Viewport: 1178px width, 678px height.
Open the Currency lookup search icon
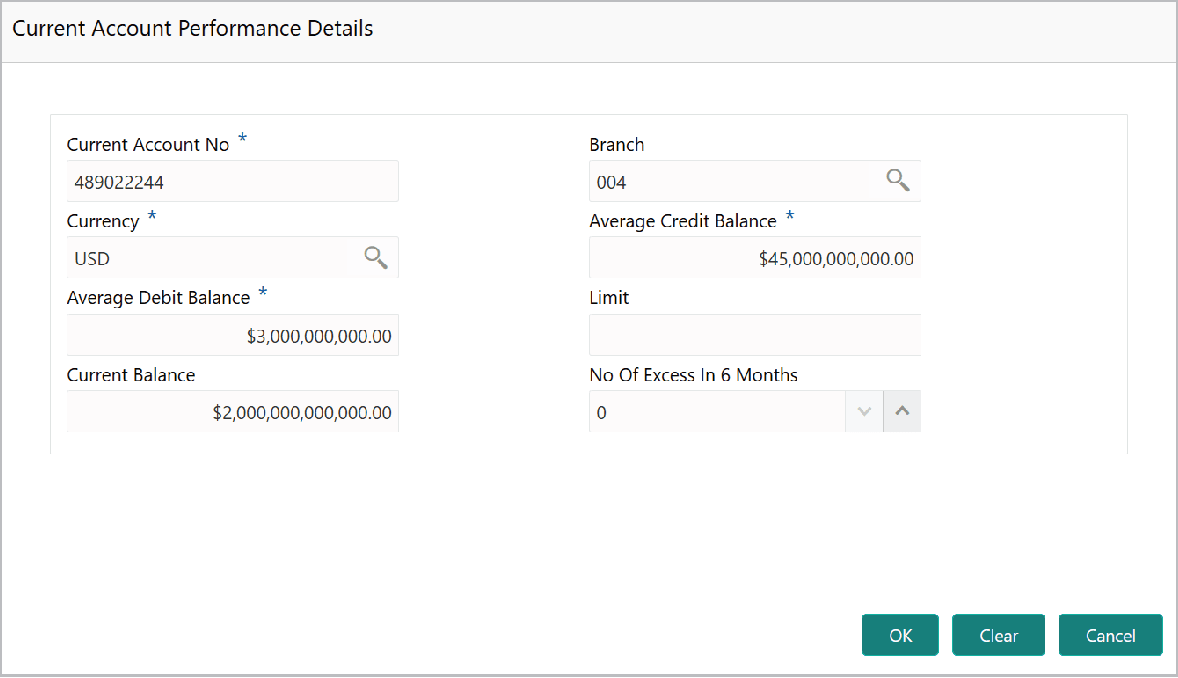click(375, 257)
